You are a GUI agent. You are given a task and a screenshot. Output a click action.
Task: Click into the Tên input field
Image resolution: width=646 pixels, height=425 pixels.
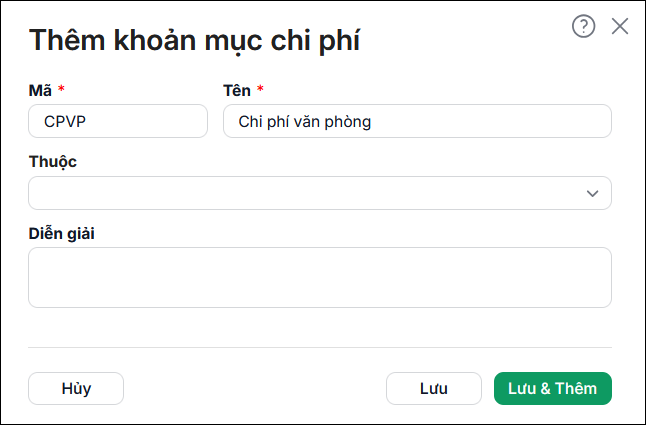click(x=417, y=121)
